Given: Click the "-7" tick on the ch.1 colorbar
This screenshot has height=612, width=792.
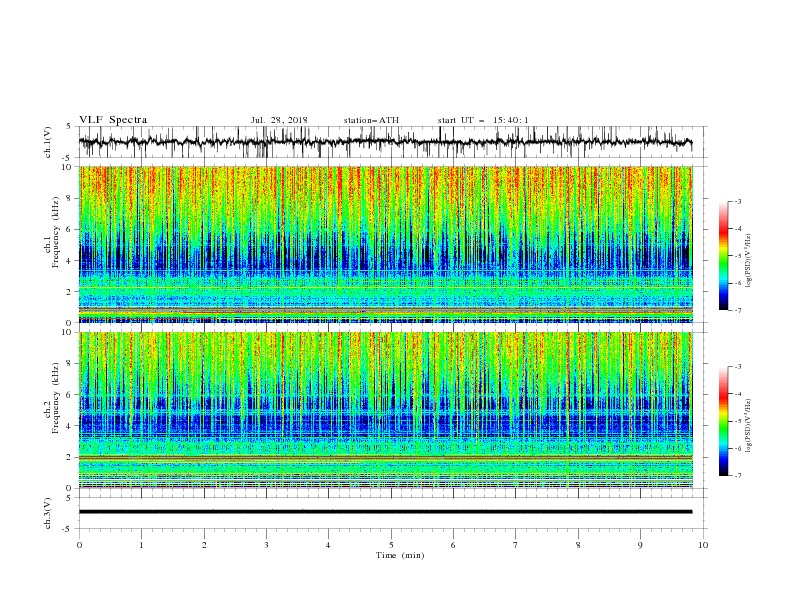Looking at the screenshot, I should point(738,310).
